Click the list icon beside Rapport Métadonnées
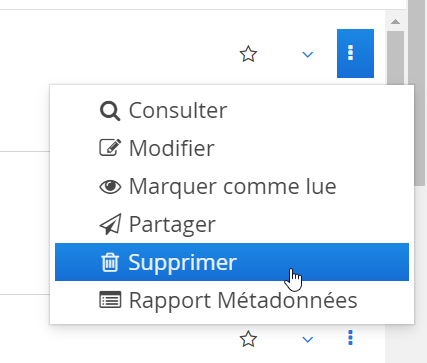Screen dimensions: 427x363 pyautogui.click(x=110, y=299)
